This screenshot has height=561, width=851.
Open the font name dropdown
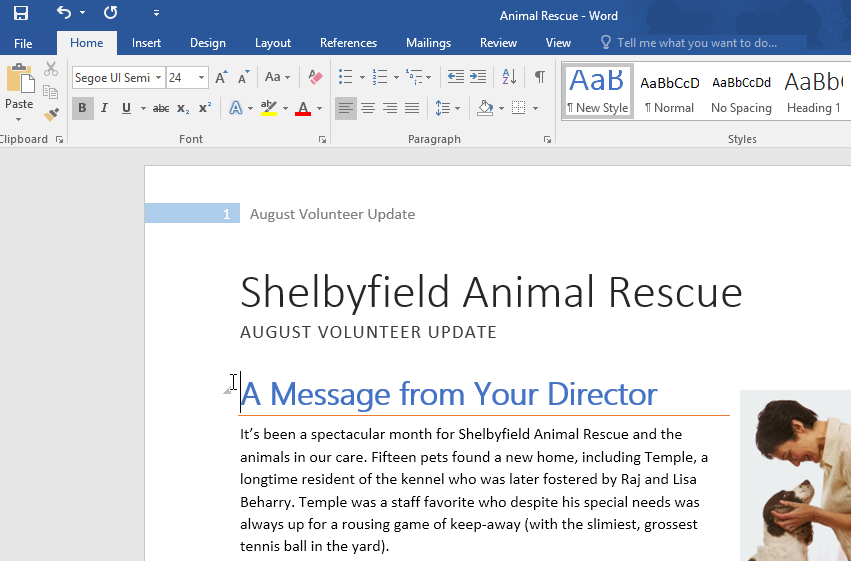158,77
